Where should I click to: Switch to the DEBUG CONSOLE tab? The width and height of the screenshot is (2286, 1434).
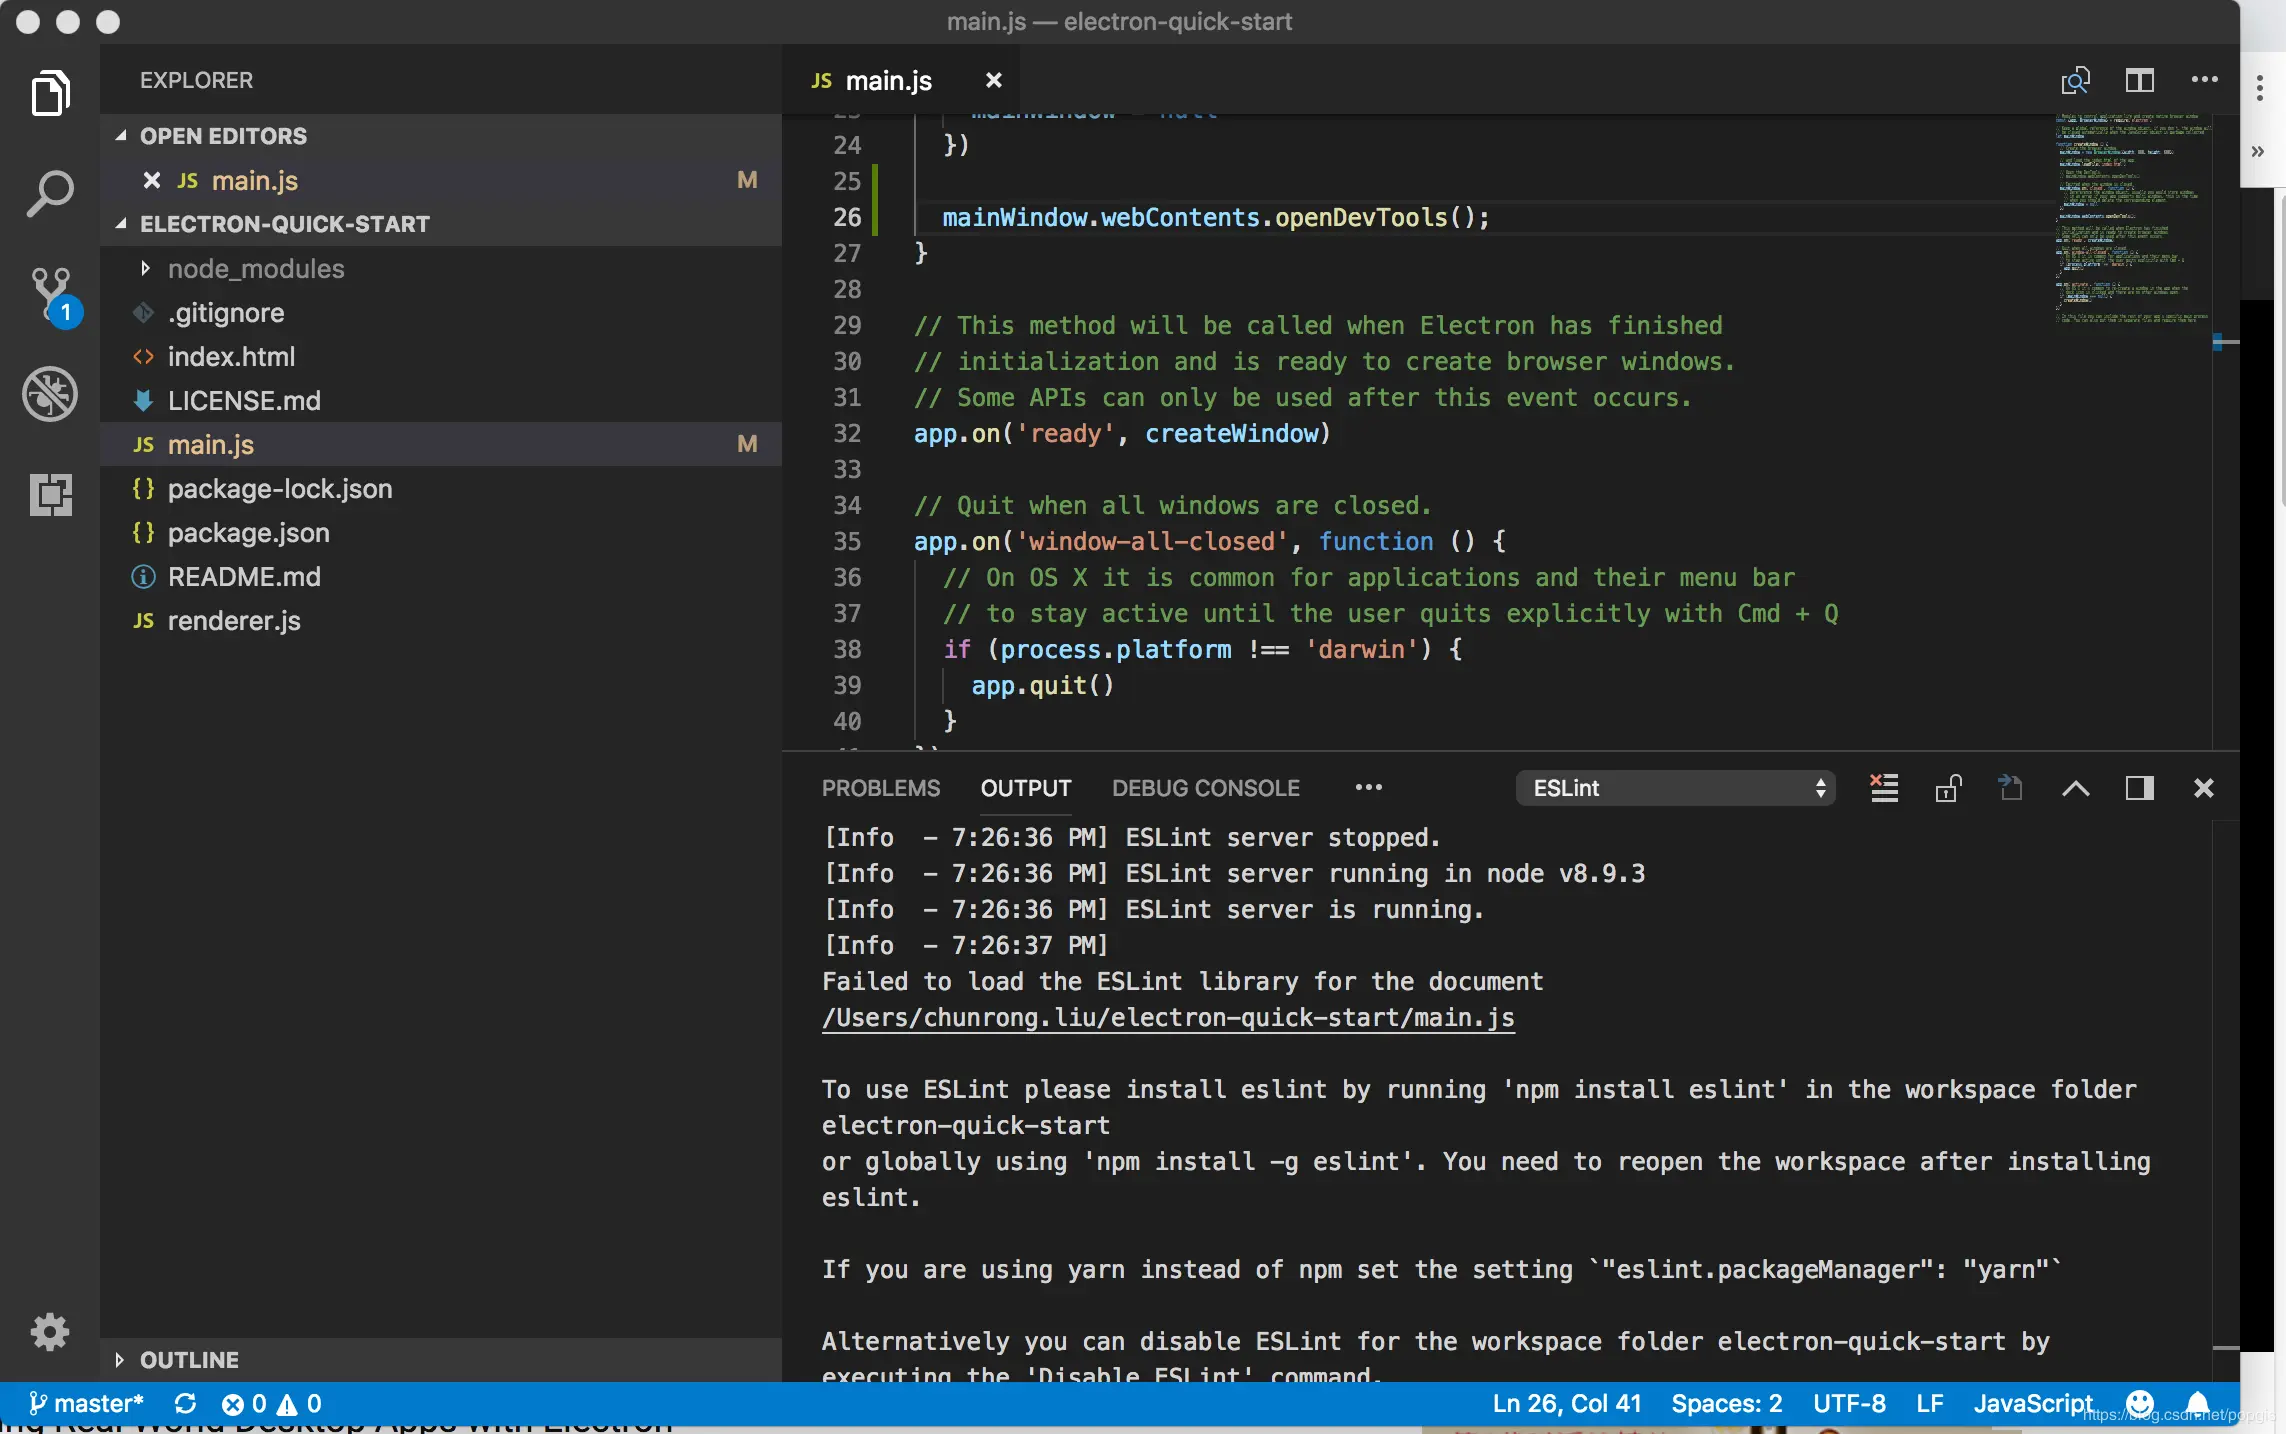tap(1205, 788)
